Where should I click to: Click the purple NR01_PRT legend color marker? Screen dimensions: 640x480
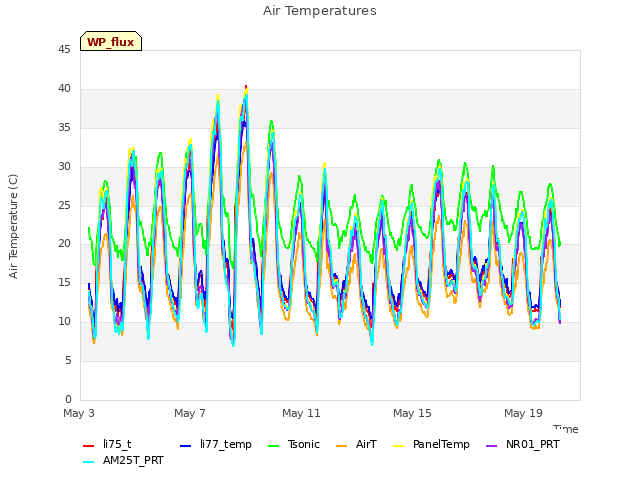[492, 446]
